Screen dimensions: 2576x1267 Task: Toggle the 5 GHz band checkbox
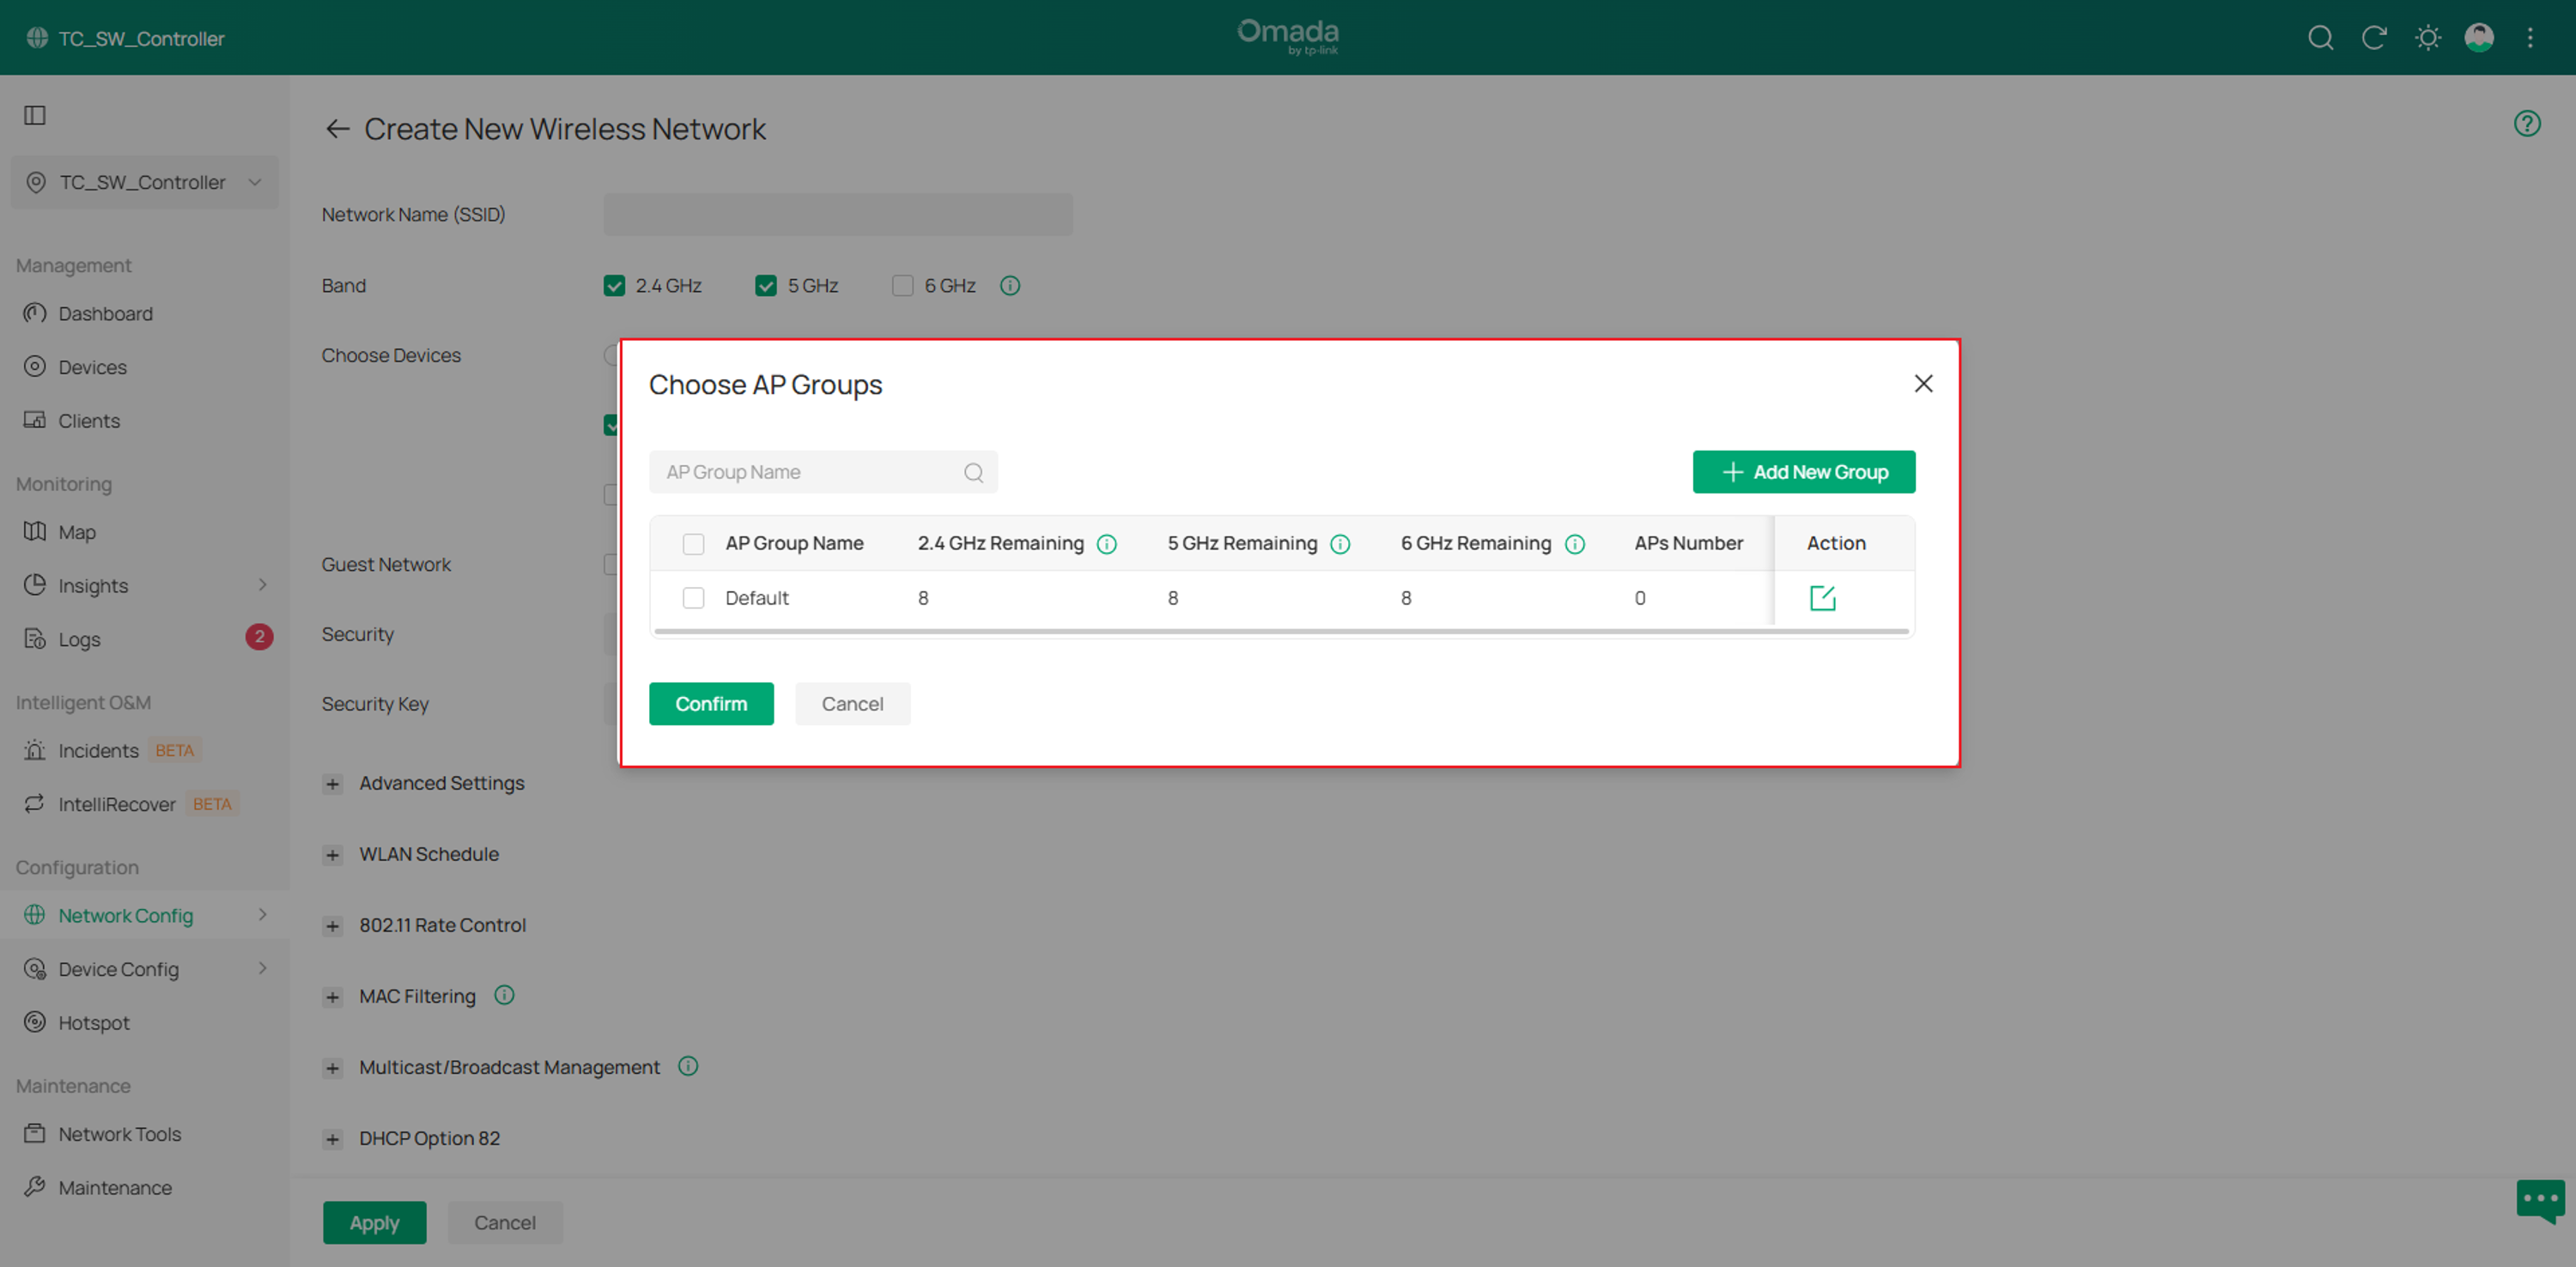coord(765,286)
